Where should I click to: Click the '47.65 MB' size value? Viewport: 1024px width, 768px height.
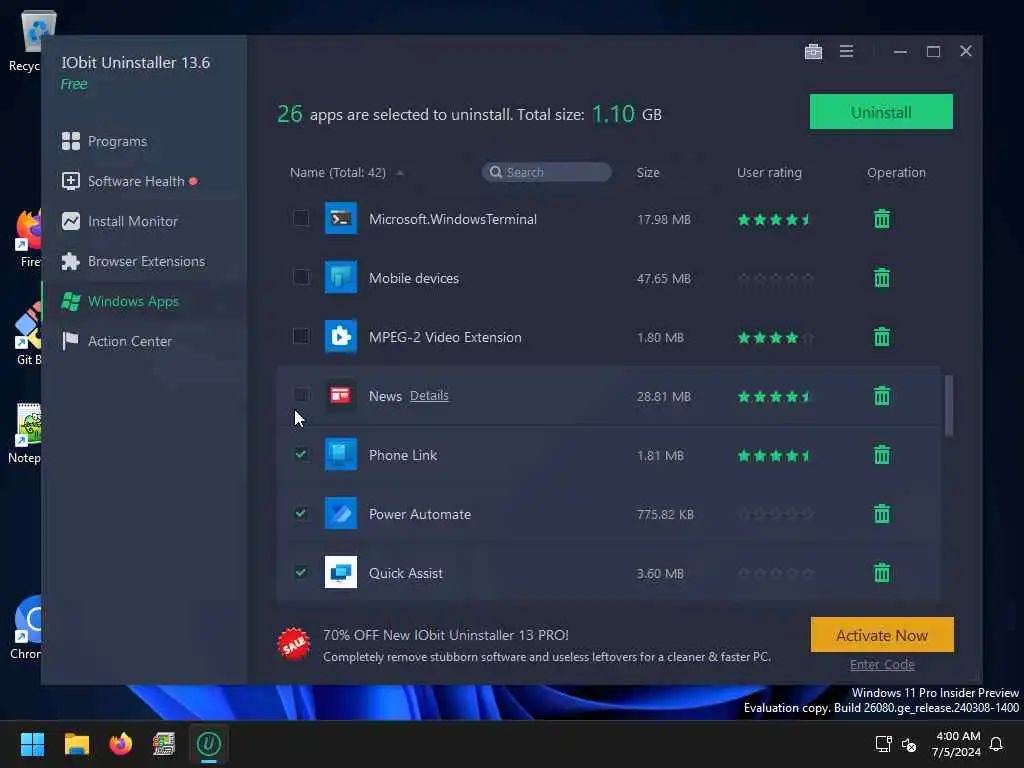click(x=664, y=278)
